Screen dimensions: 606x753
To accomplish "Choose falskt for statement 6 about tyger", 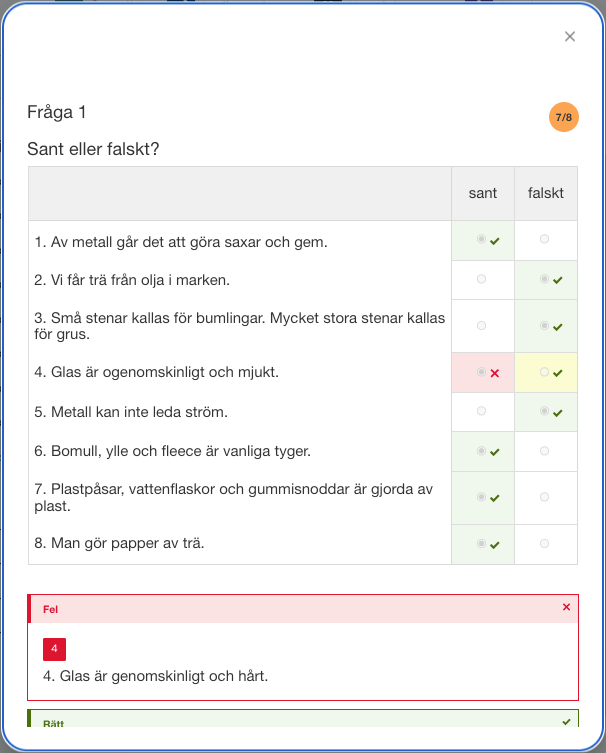I will click(544, 451).
